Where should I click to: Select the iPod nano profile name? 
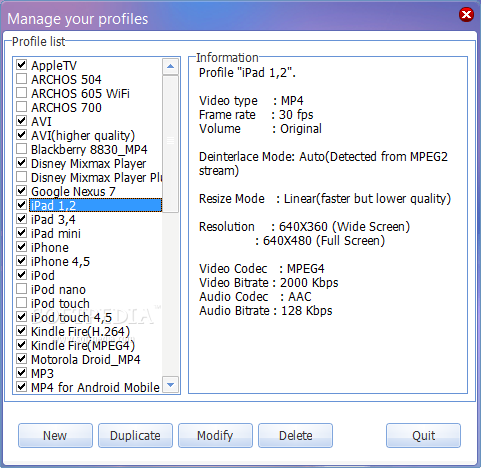pos(59,290)
